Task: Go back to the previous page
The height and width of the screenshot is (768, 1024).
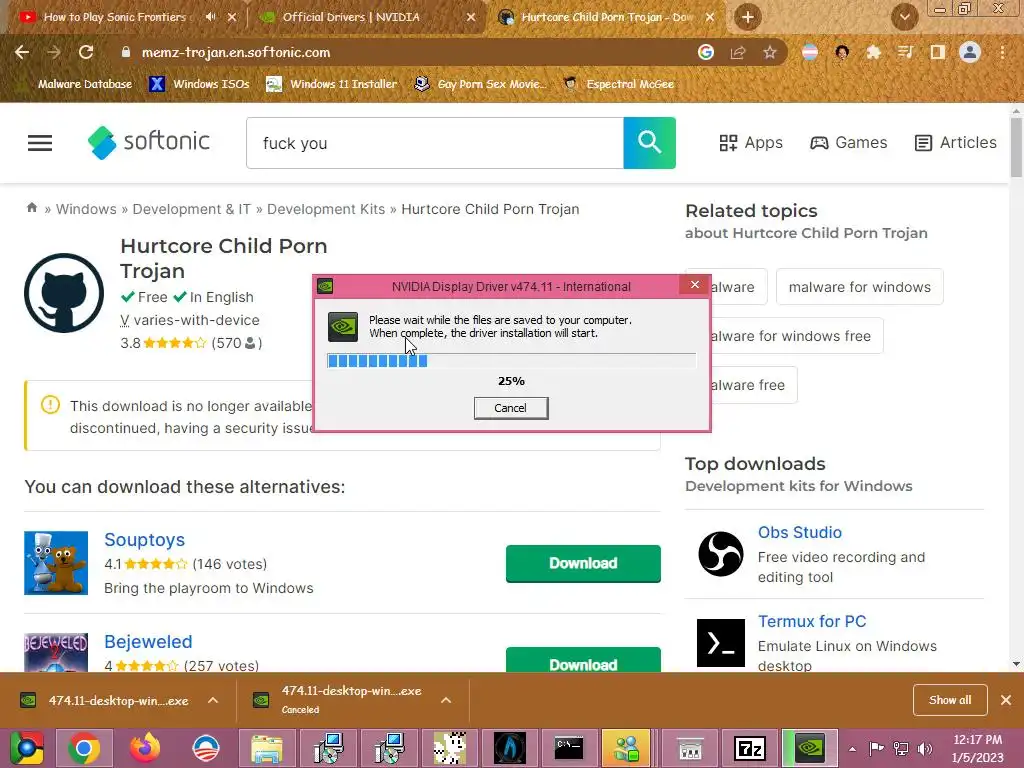Action: tap(22, 52)
